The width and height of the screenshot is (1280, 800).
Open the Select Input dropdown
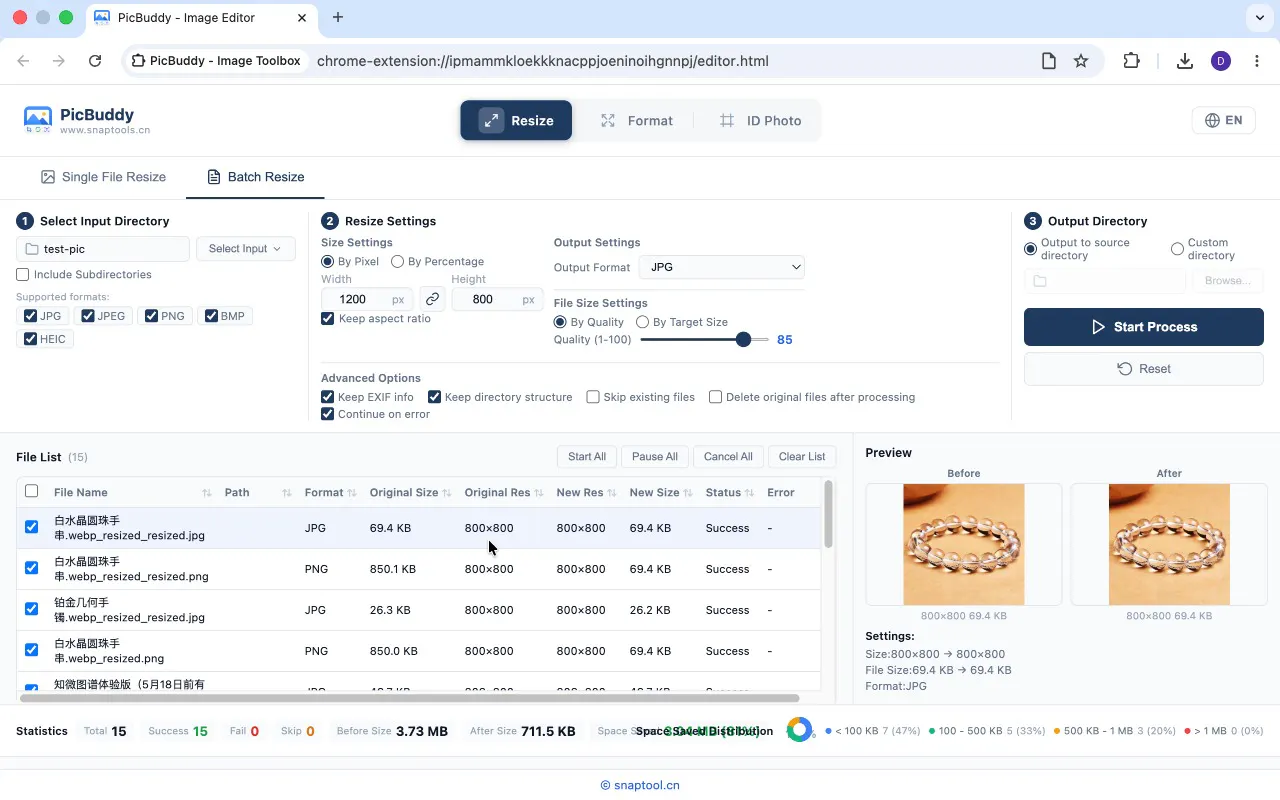pyautogui.click(x=245, y=249)
